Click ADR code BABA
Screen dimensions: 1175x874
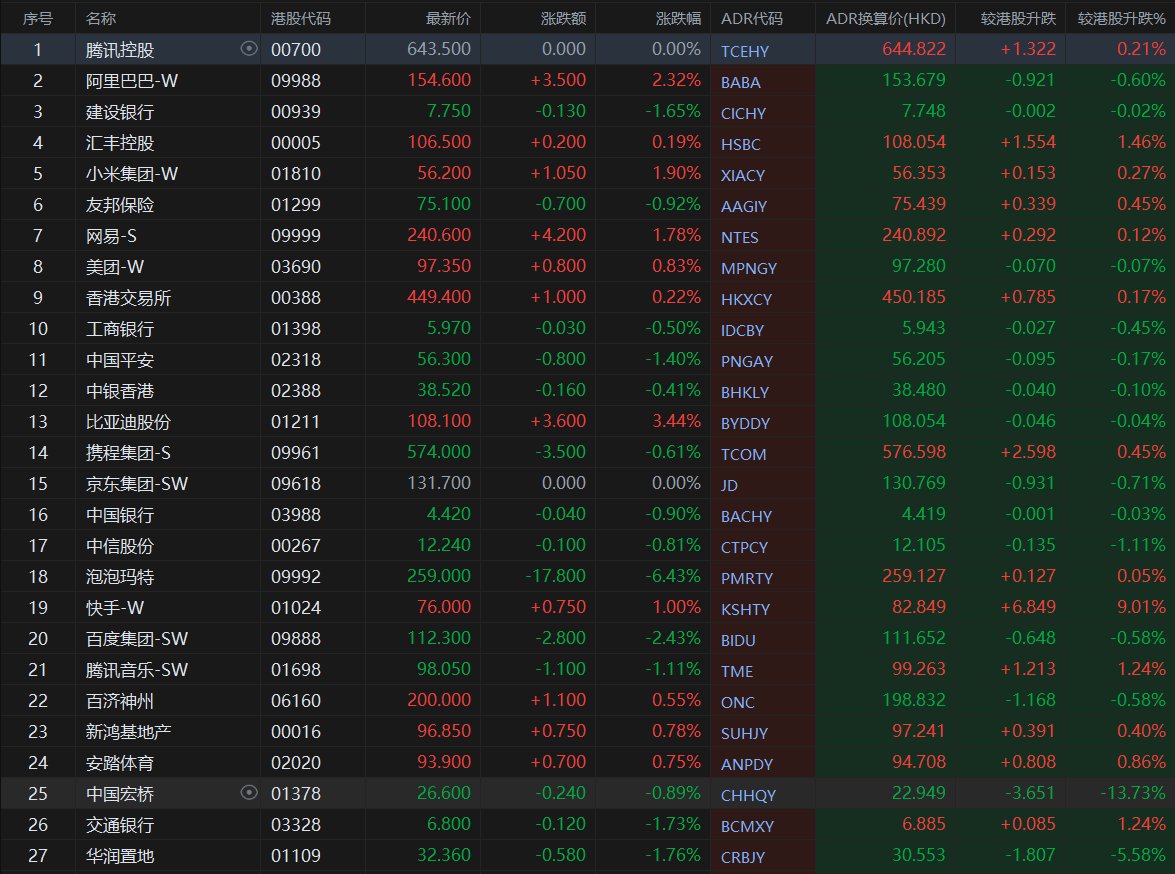[x=740, y=82]
